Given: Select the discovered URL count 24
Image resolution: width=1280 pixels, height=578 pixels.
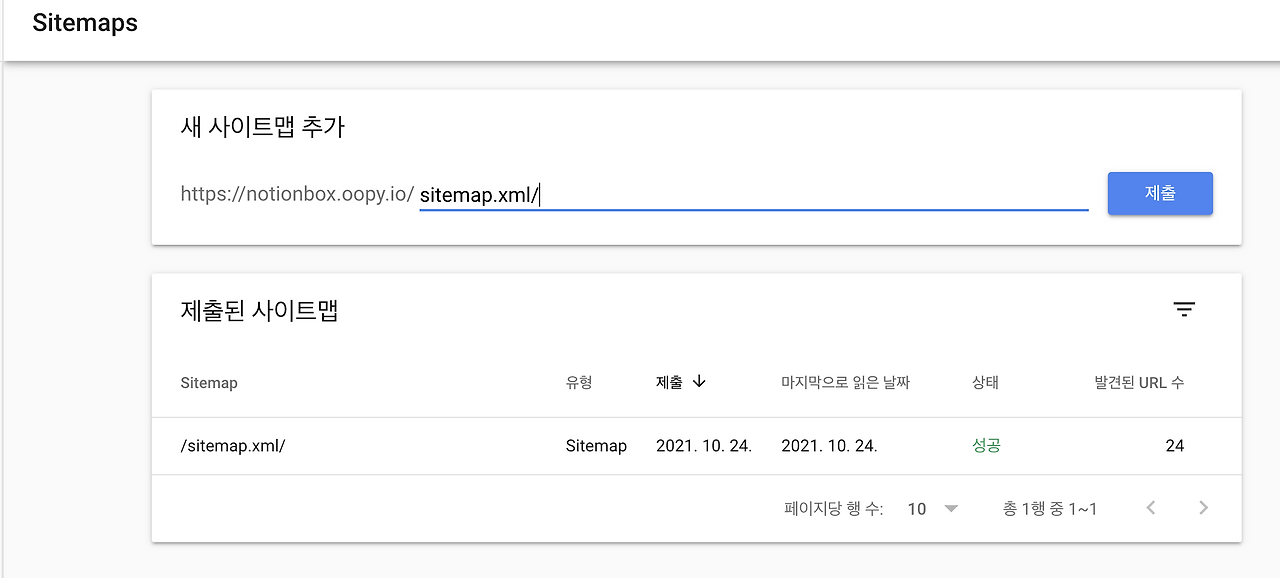Looking at the screenshot, I should (x=1174, y=446).
